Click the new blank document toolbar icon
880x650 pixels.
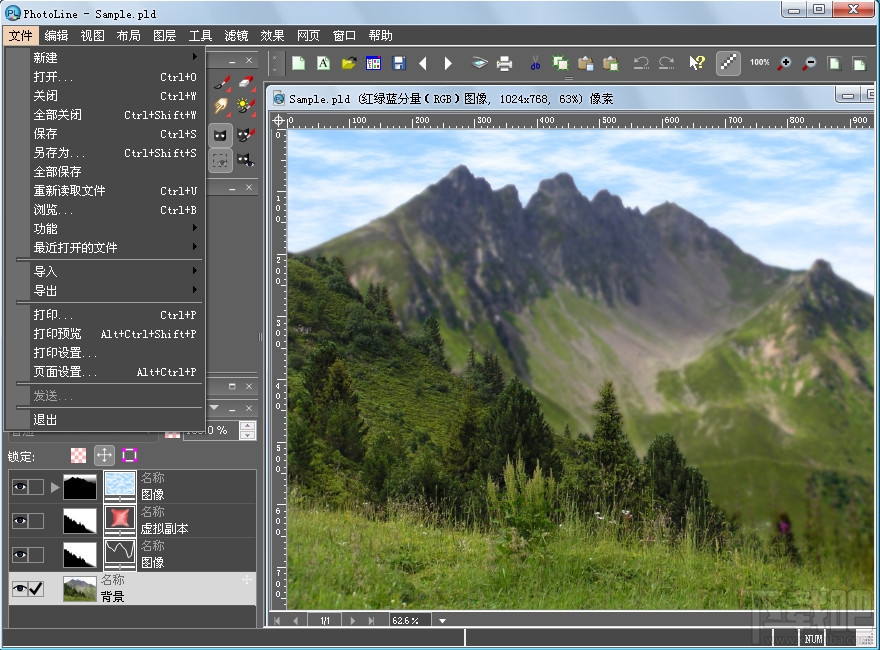(299, 63)
